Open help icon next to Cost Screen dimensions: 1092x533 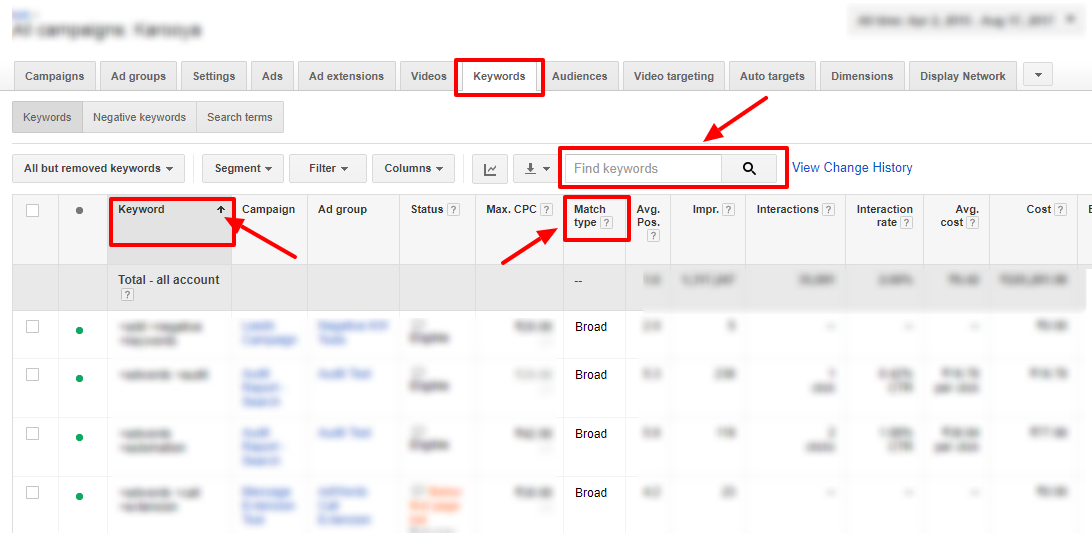(x=1061, y=210)
